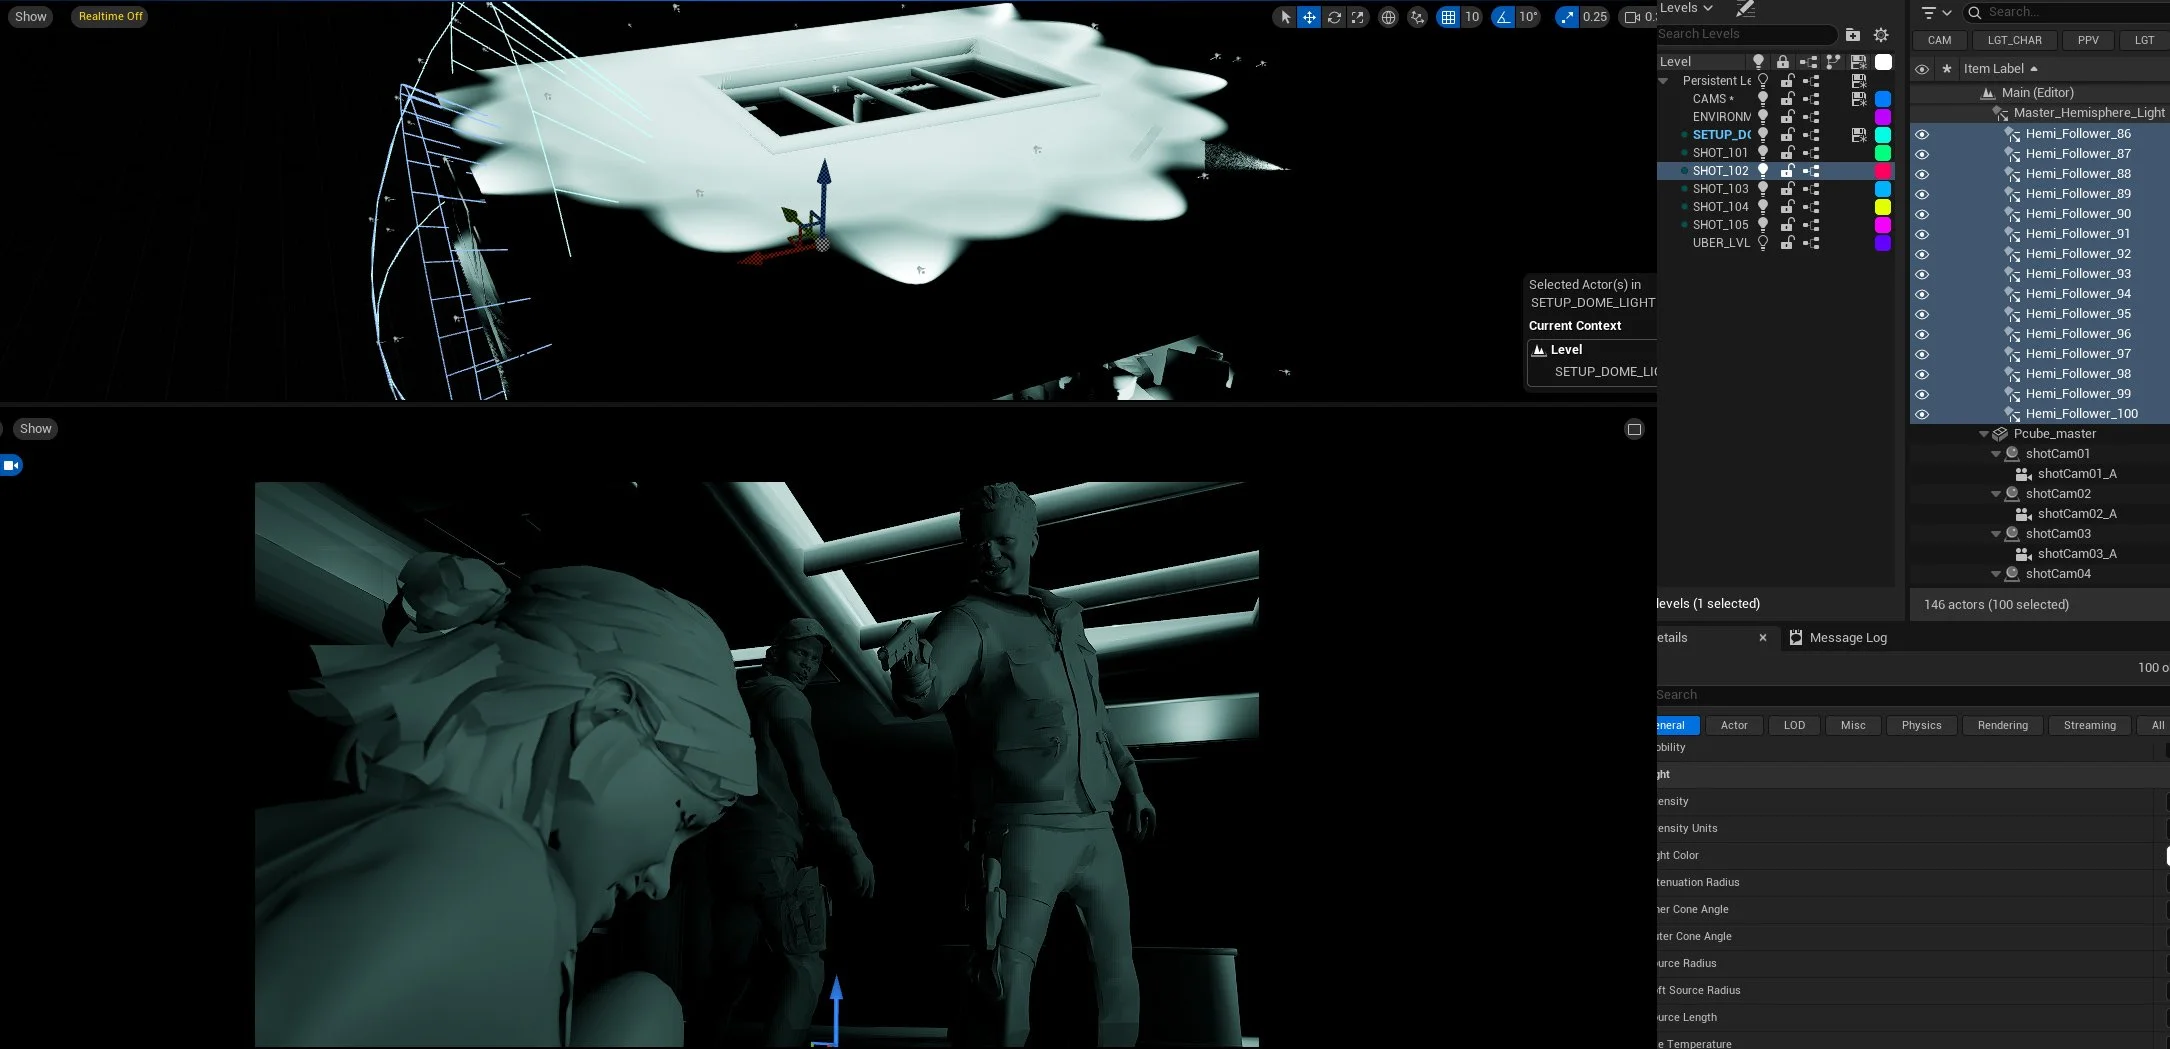2170x1049 pixels.
Task: Select the LOD details filter tab
Action: (x=1794, y=726)
